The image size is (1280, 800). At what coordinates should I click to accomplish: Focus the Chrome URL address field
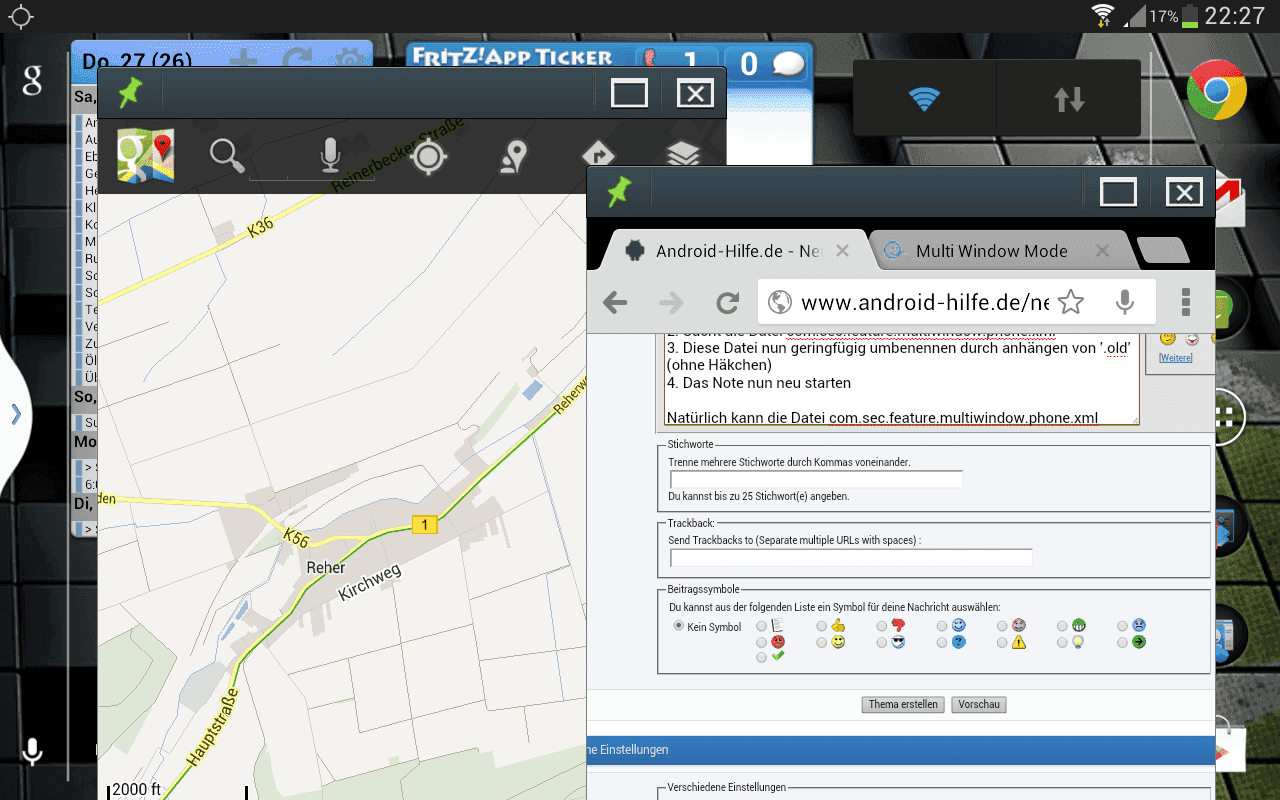[925, 302]
